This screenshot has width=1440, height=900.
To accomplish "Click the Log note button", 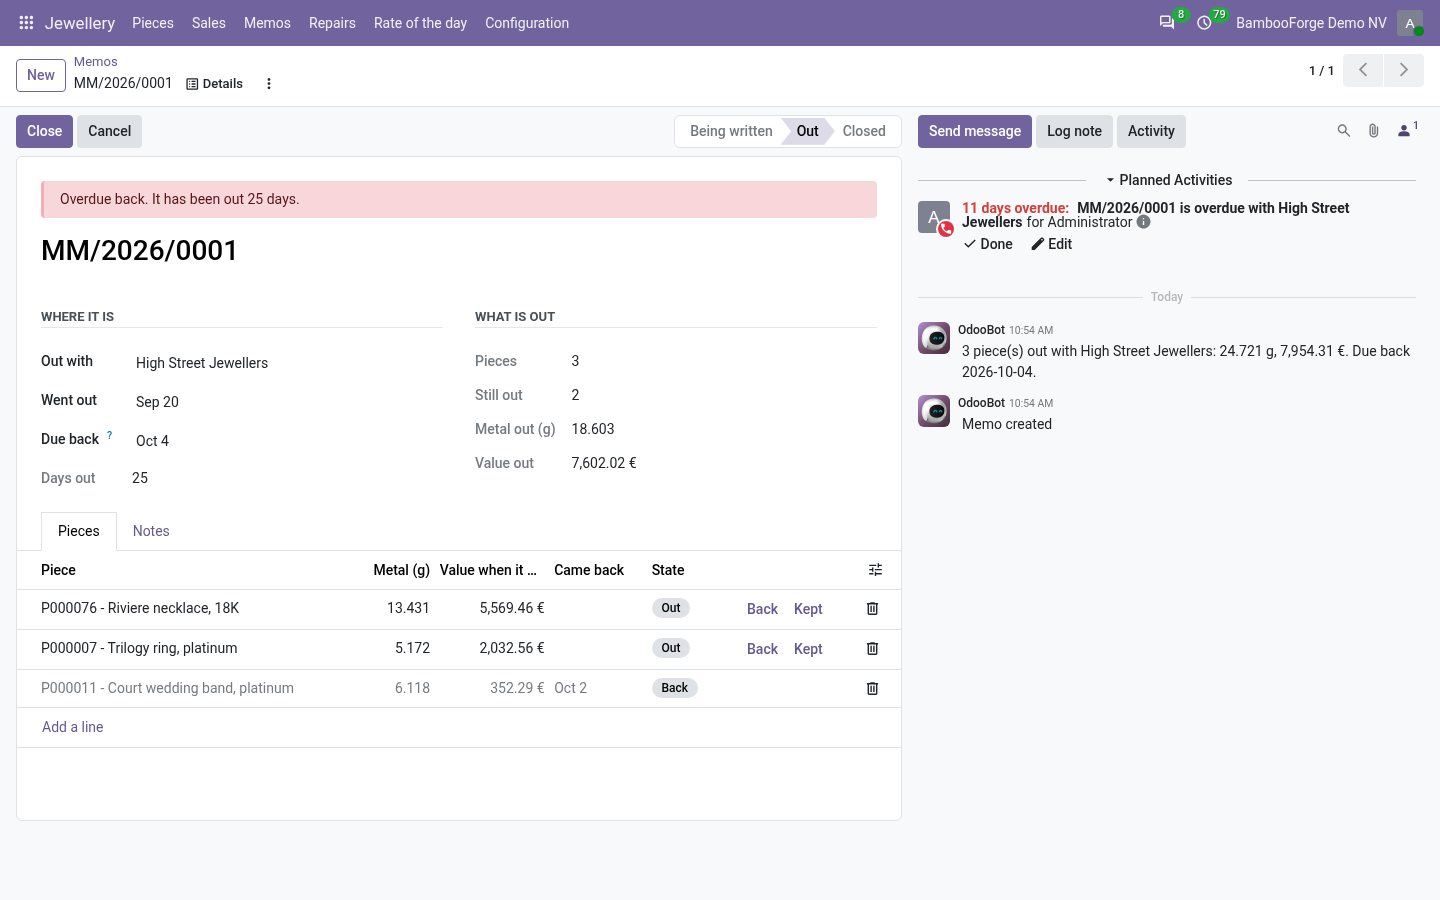I will pos(1074,131).
